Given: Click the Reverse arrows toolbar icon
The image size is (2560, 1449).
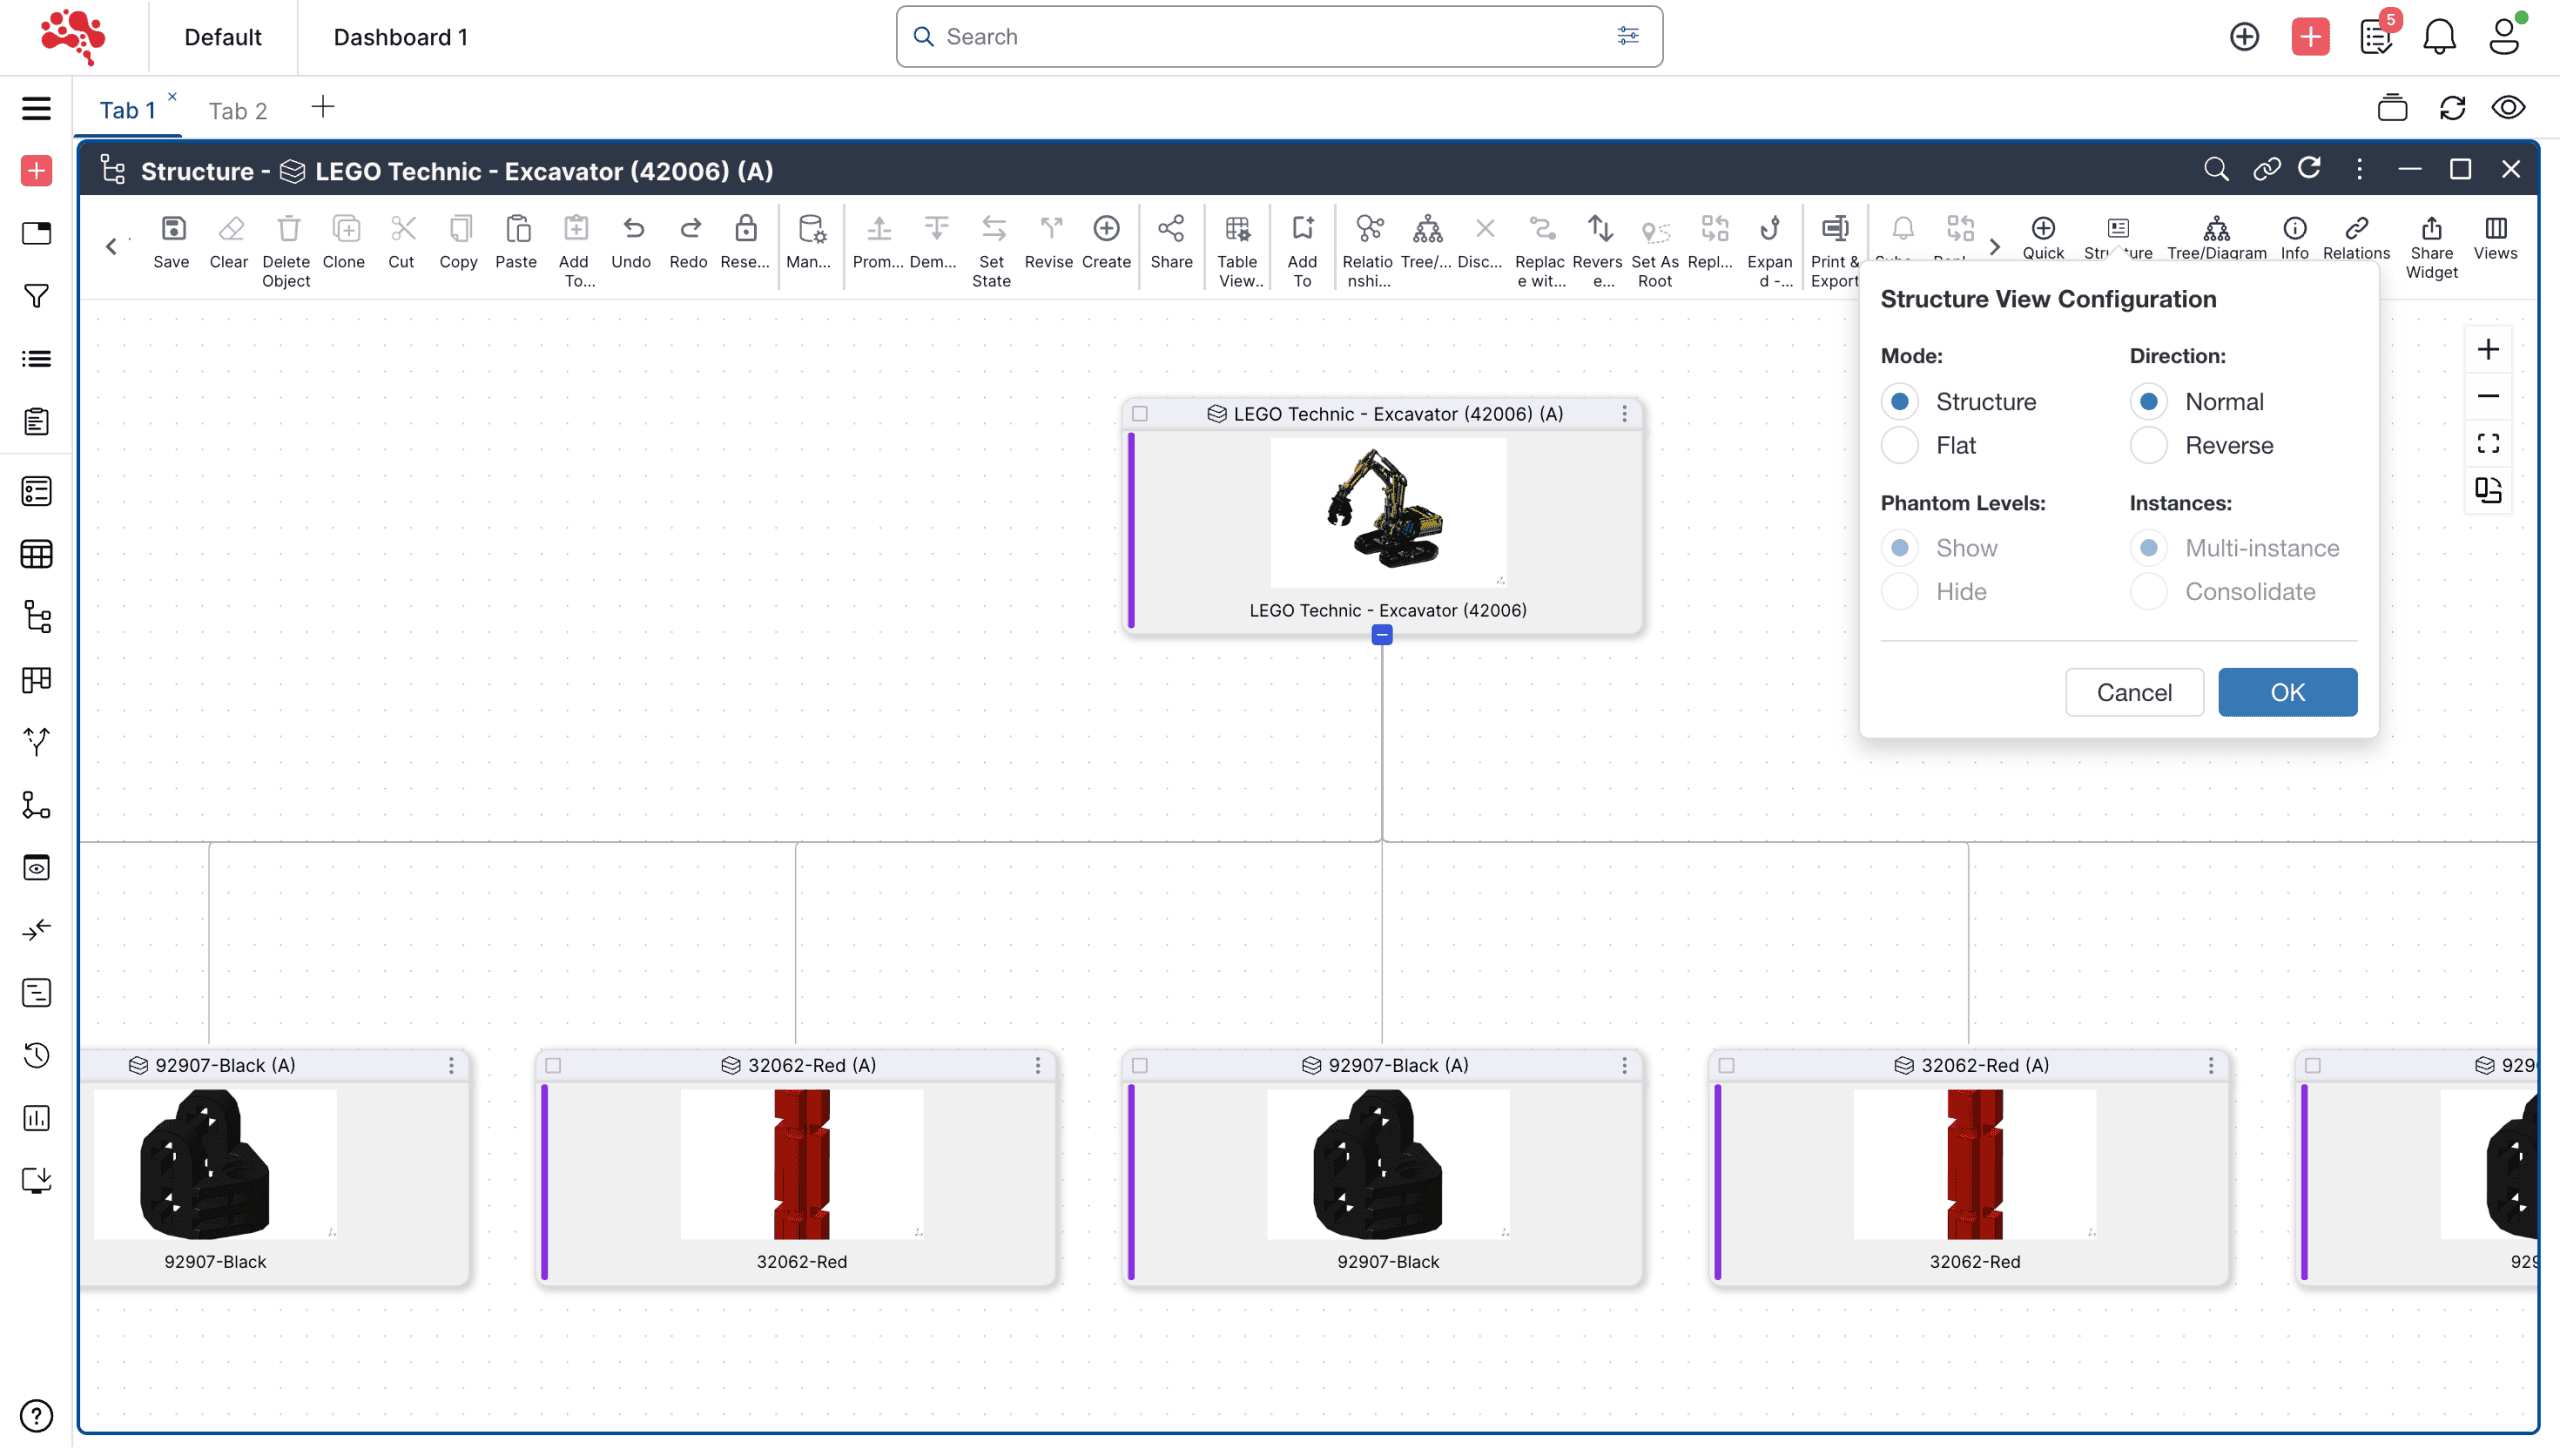Looking at the screenshot, I should tap(1599, 229).
